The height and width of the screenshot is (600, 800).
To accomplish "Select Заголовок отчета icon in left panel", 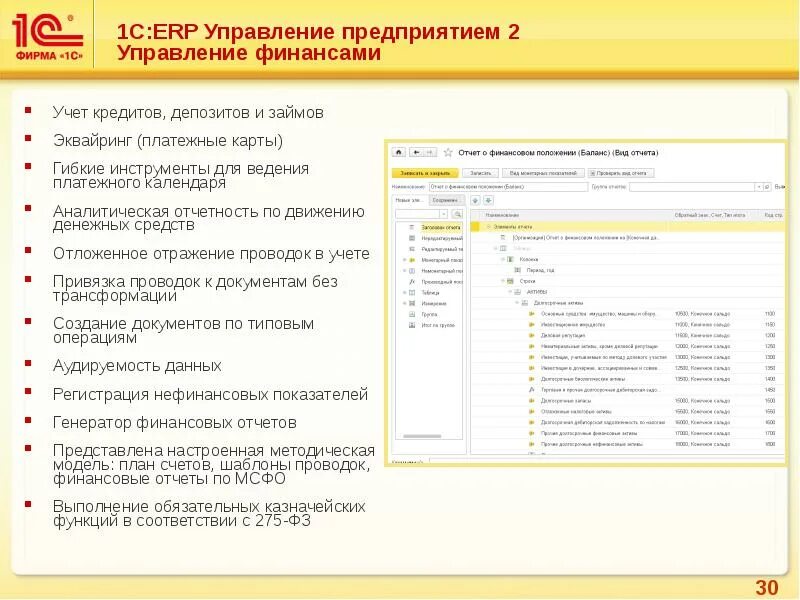I will coord(412,227).
